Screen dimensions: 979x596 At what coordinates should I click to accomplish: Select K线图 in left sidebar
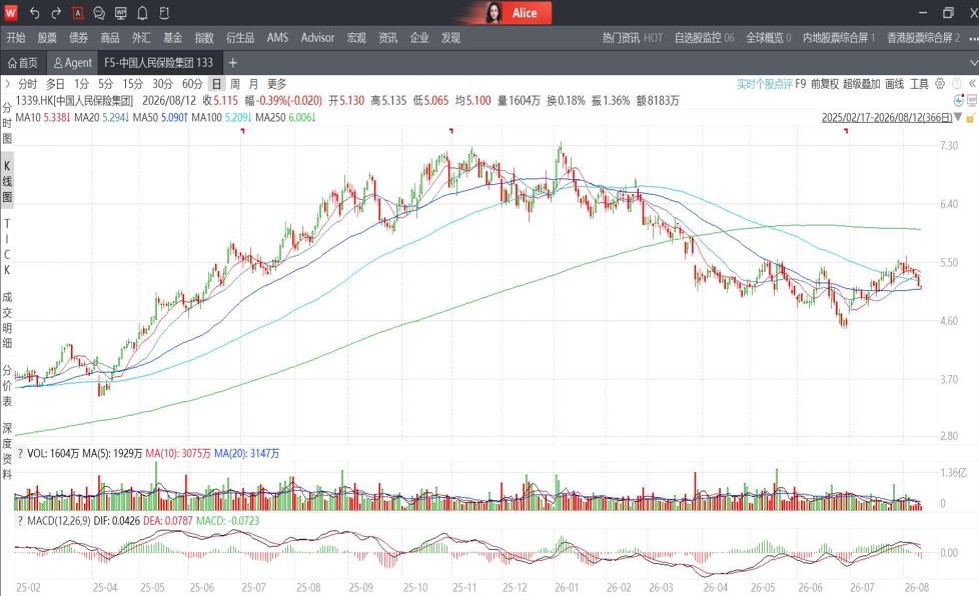tap(7, 182)
